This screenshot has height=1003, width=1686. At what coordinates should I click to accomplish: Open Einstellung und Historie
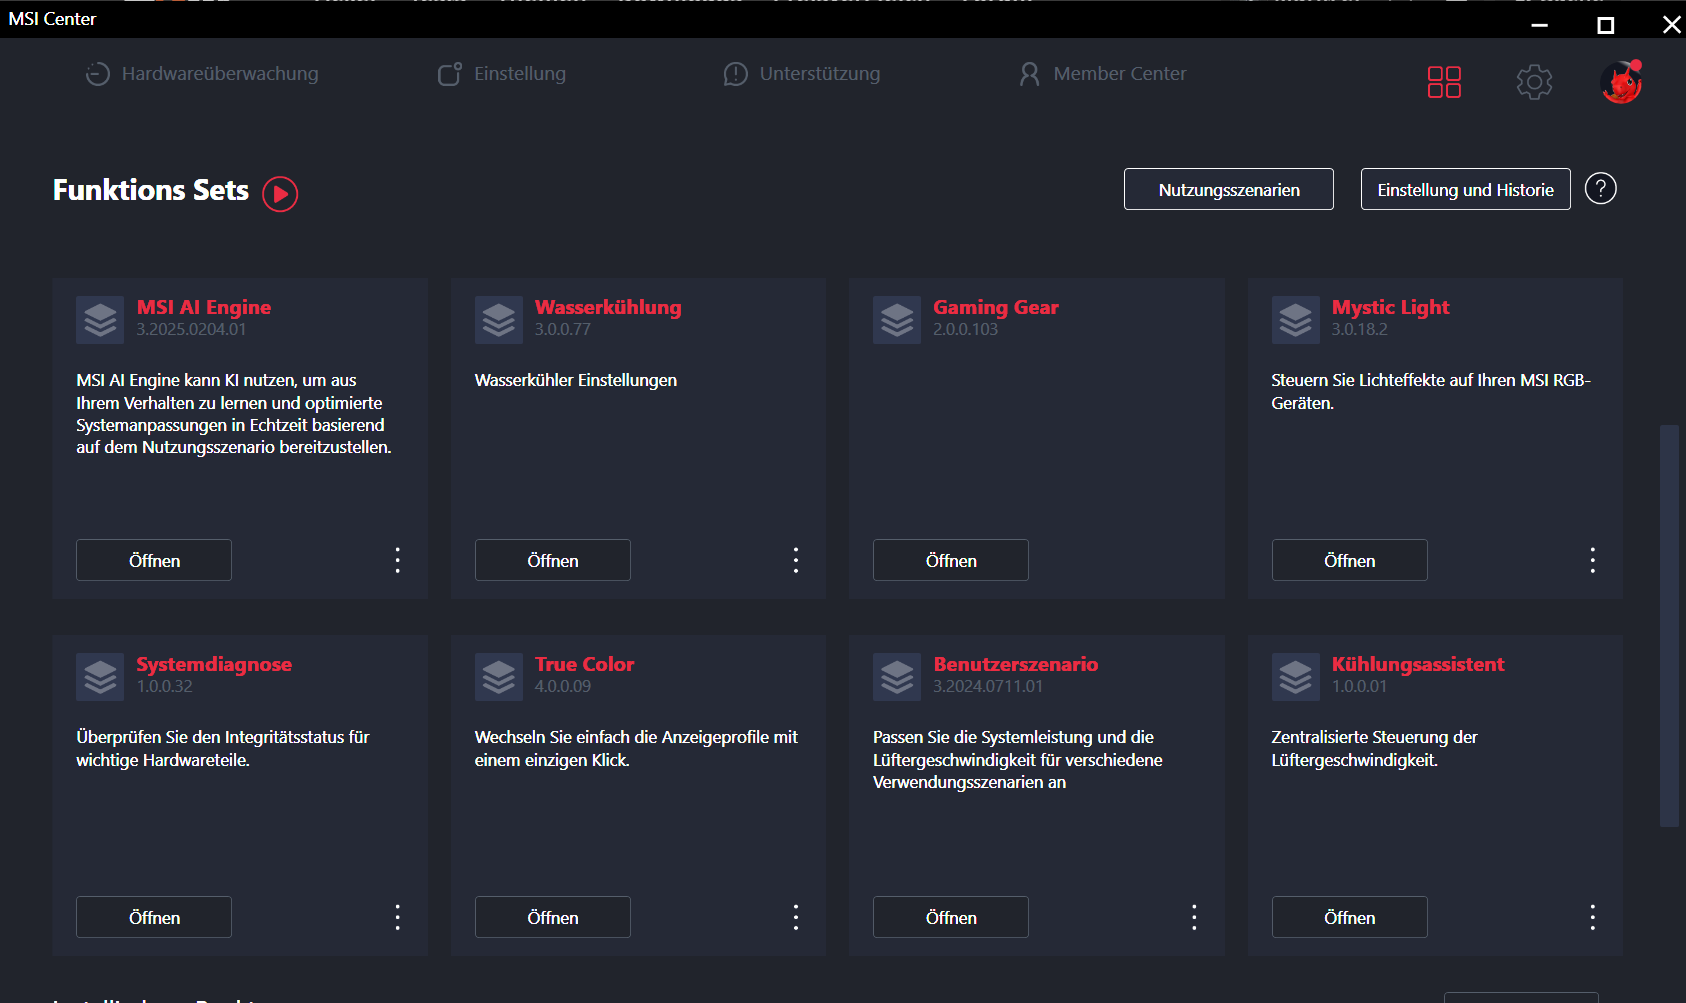pyautogui.click(x=1466, y=189)
